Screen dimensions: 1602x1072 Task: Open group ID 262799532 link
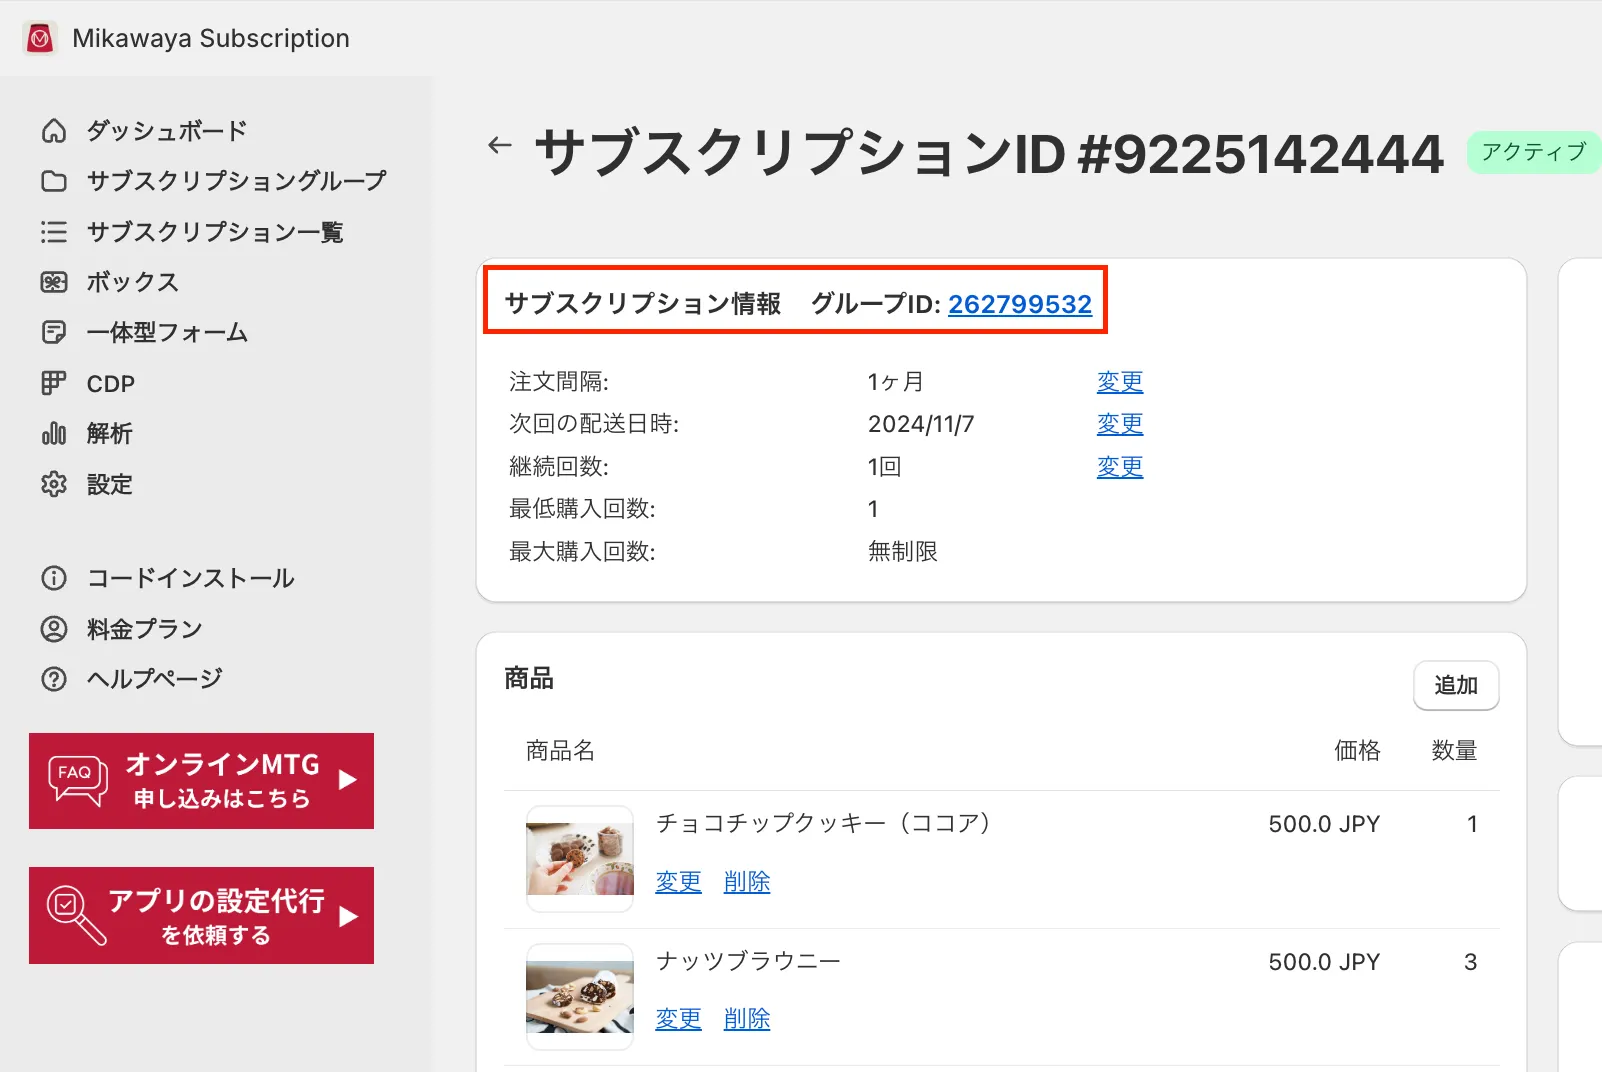[1019, 304]
